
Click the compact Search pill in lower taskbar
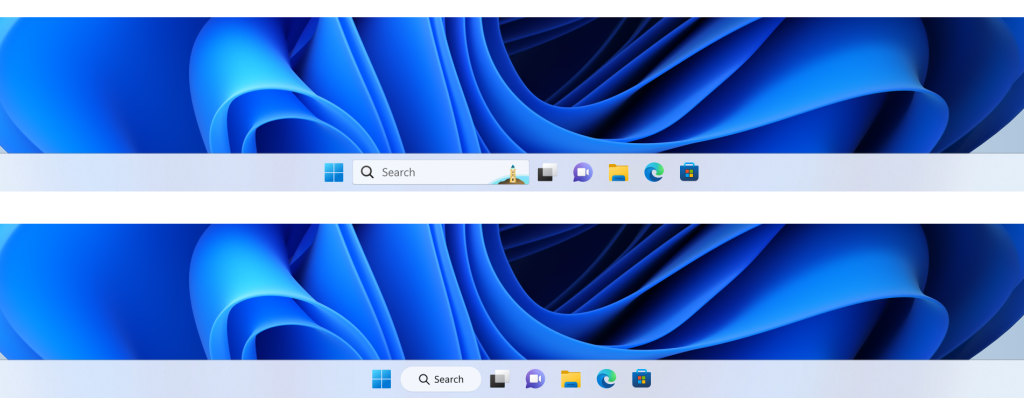pos(441,379)
